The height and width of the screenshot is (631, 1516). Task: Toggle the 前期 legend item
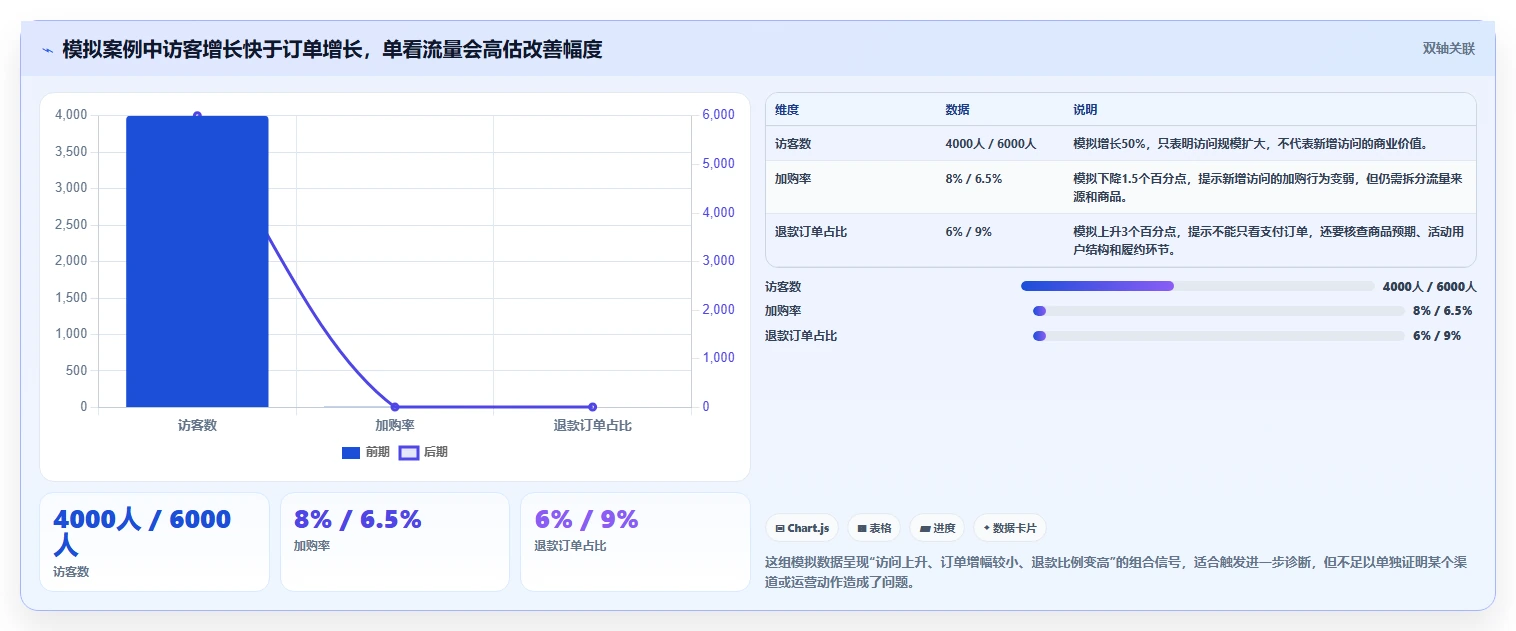366,452
